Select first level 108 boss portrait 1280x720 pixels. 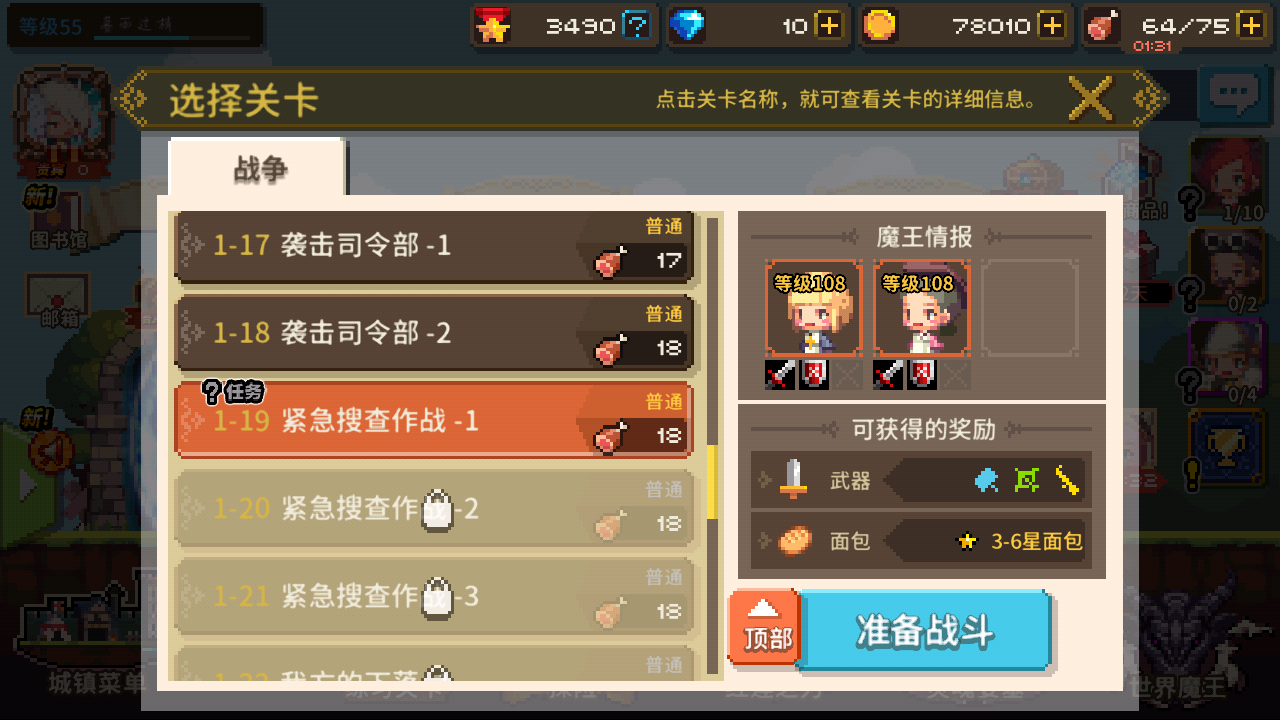[813, 308]
